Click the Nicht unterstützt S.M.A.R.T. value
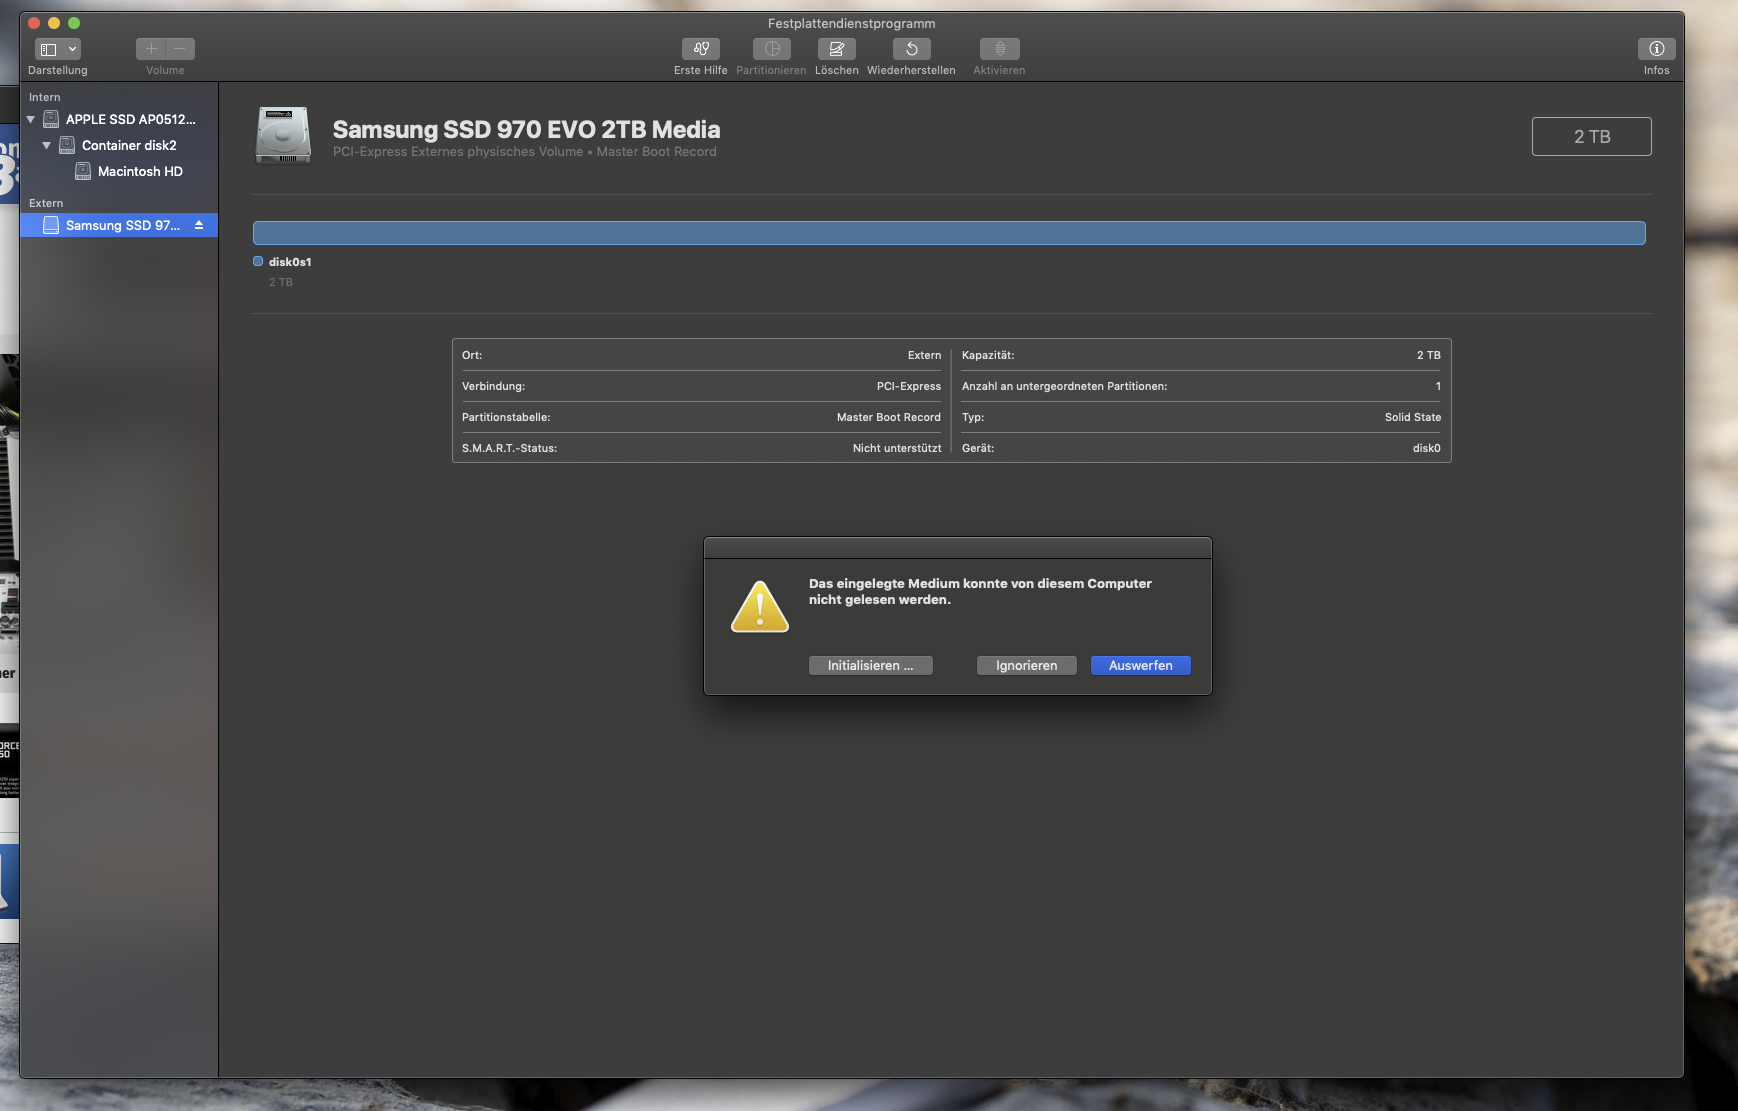 tap(896, 448)
